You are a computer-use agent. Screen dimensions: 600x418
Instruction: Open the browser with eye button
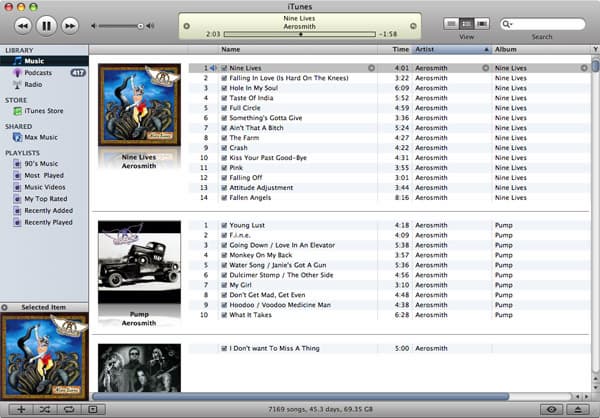(551, 409)
